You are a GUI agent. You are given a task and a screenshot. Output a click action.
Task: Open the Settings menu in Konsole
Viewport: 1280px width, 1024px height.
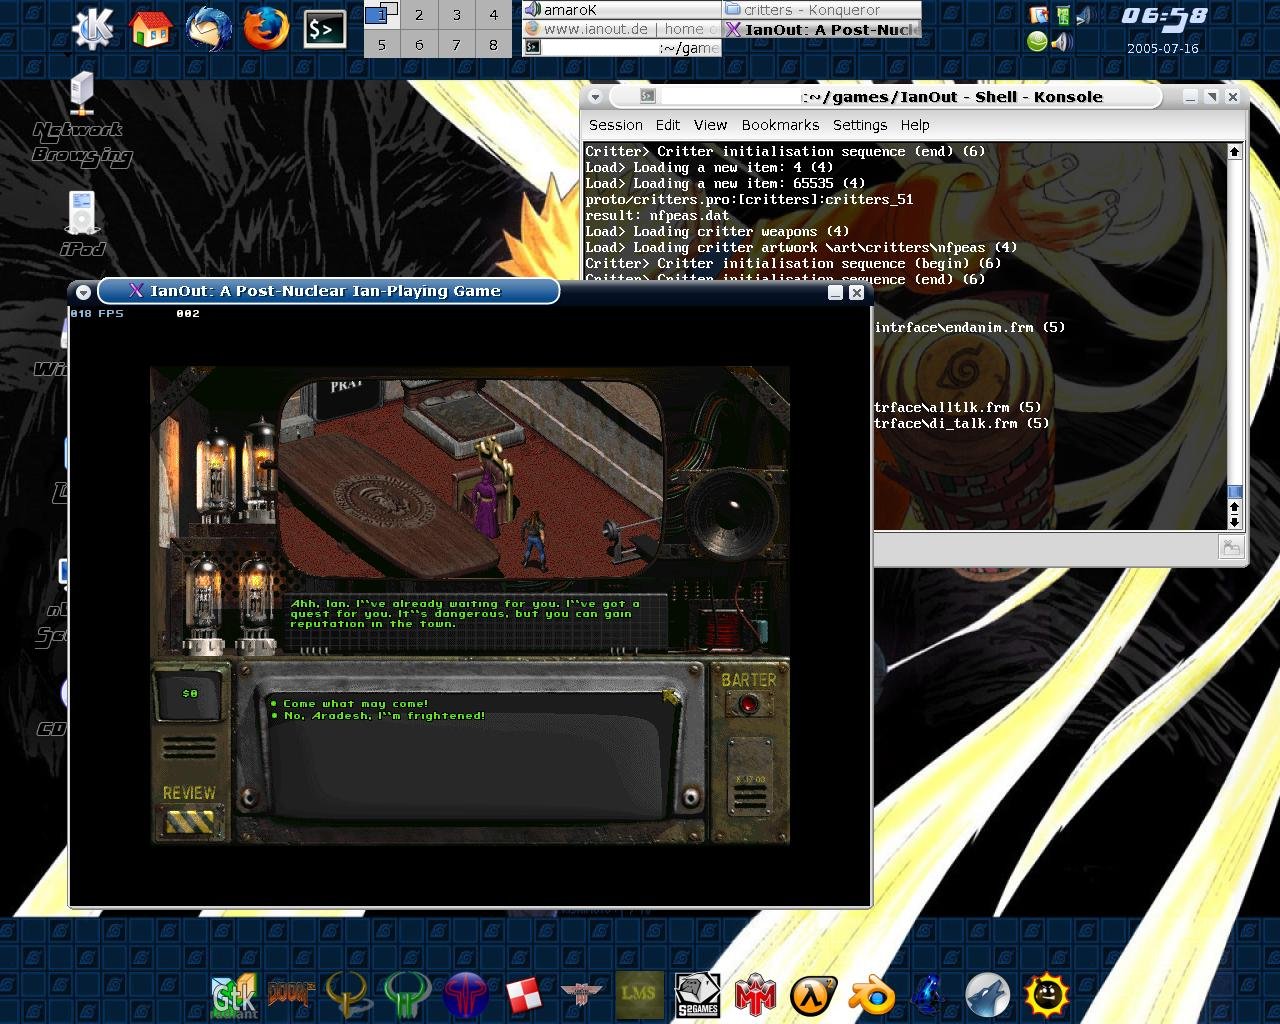pos(859,125)
